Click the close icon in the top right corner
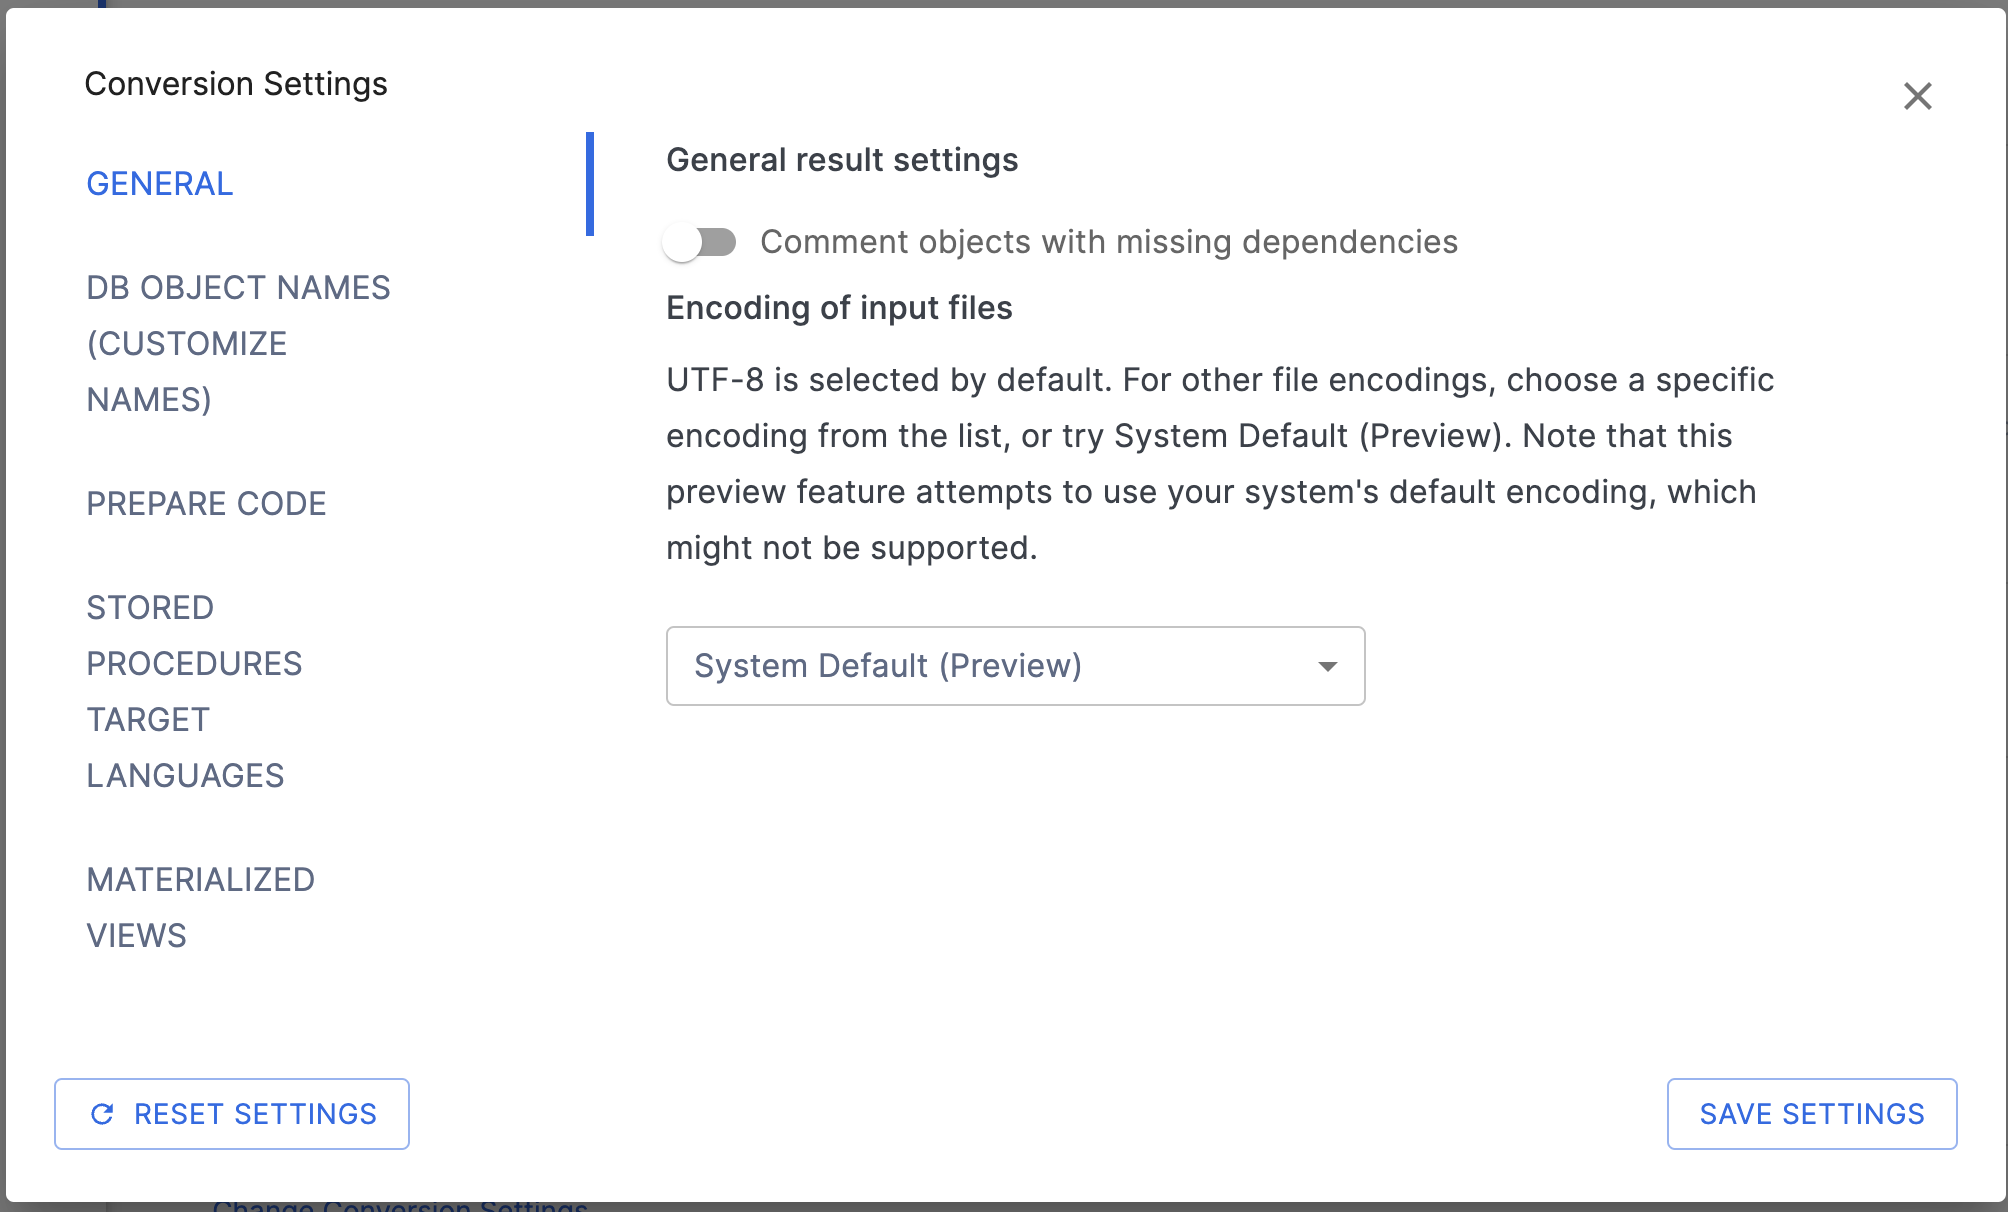Viewport: 2008px width, 1212px height. (1918, 96)
